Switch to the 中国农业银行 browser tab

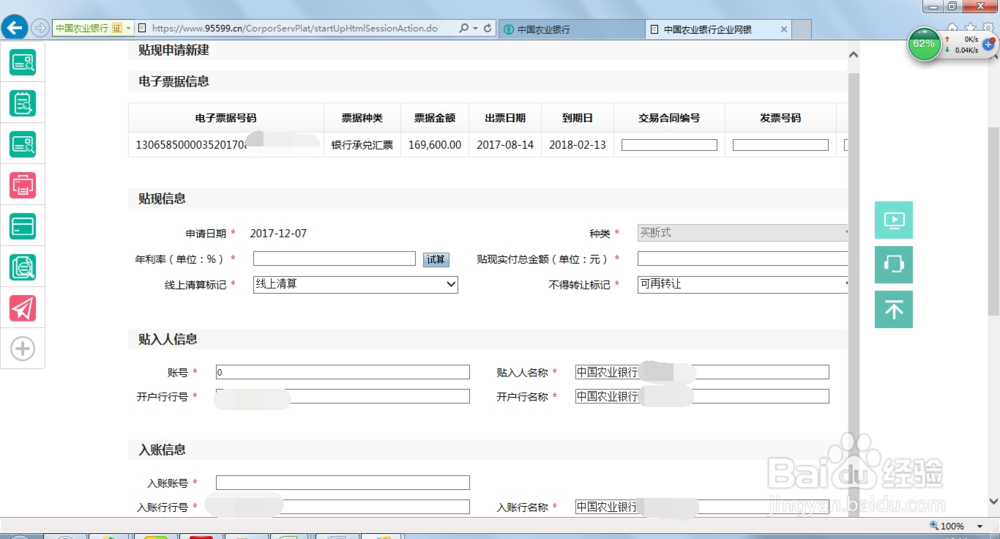click(x=571, y=29)
